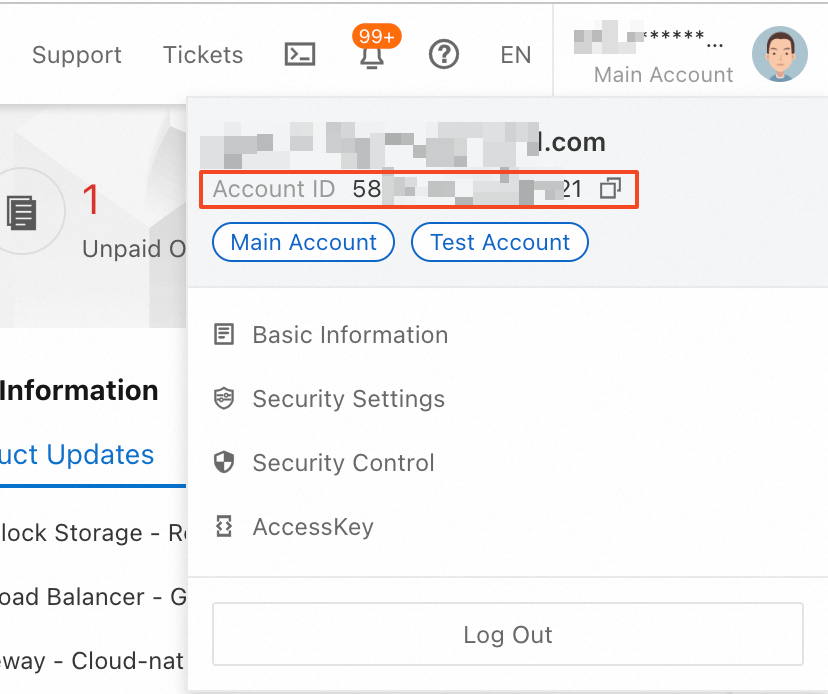The height and width of the screenshot is (694, 828).
Task: Switch to the Product Updates tab
Action: pyautogui.click(x=77, y=455)
